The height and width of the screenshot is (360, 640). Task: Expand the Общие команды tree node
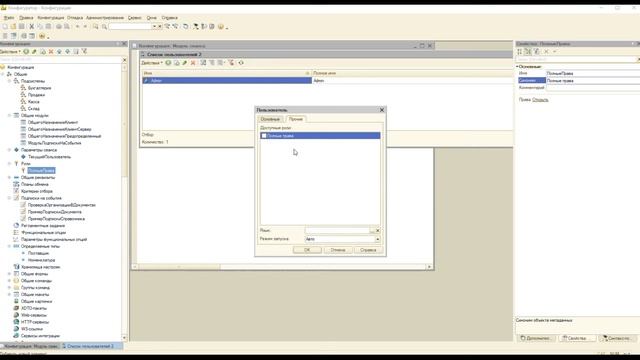(9, 281)
